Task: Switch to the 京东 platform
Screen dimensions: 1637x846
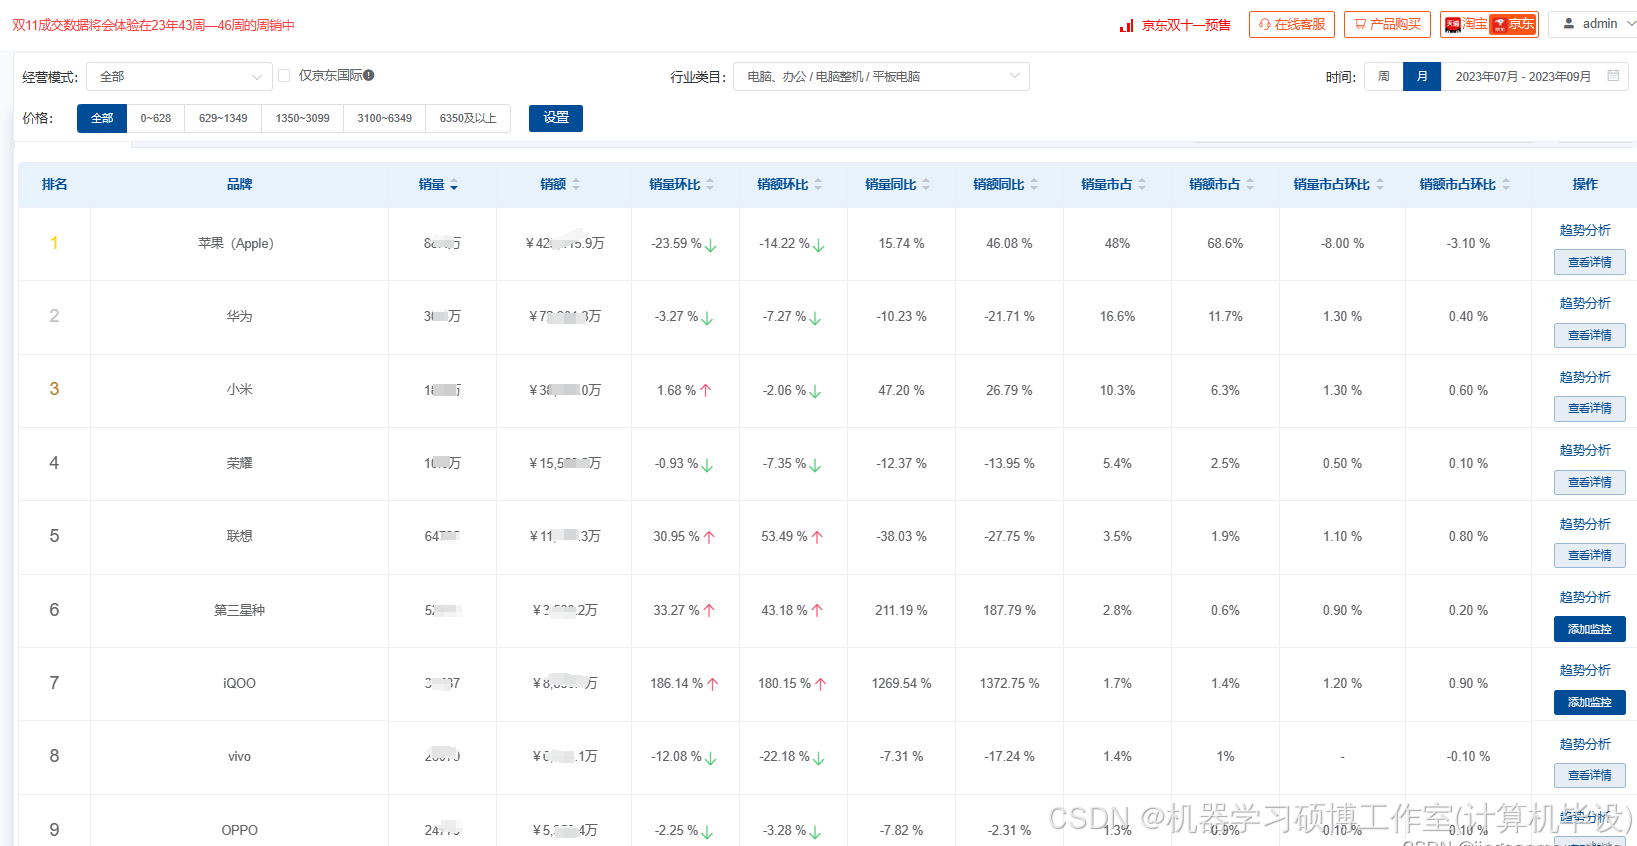Action: 1513,24
